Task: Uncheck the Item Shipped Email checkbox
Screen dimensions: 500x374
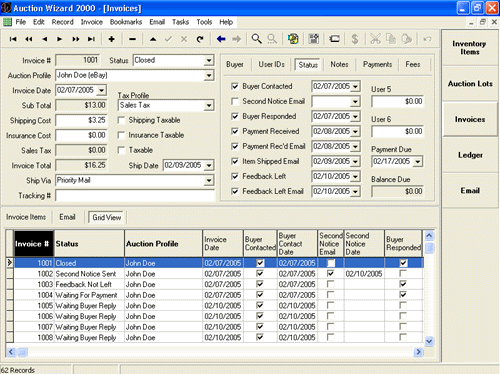Action: (x=235, y=161)
